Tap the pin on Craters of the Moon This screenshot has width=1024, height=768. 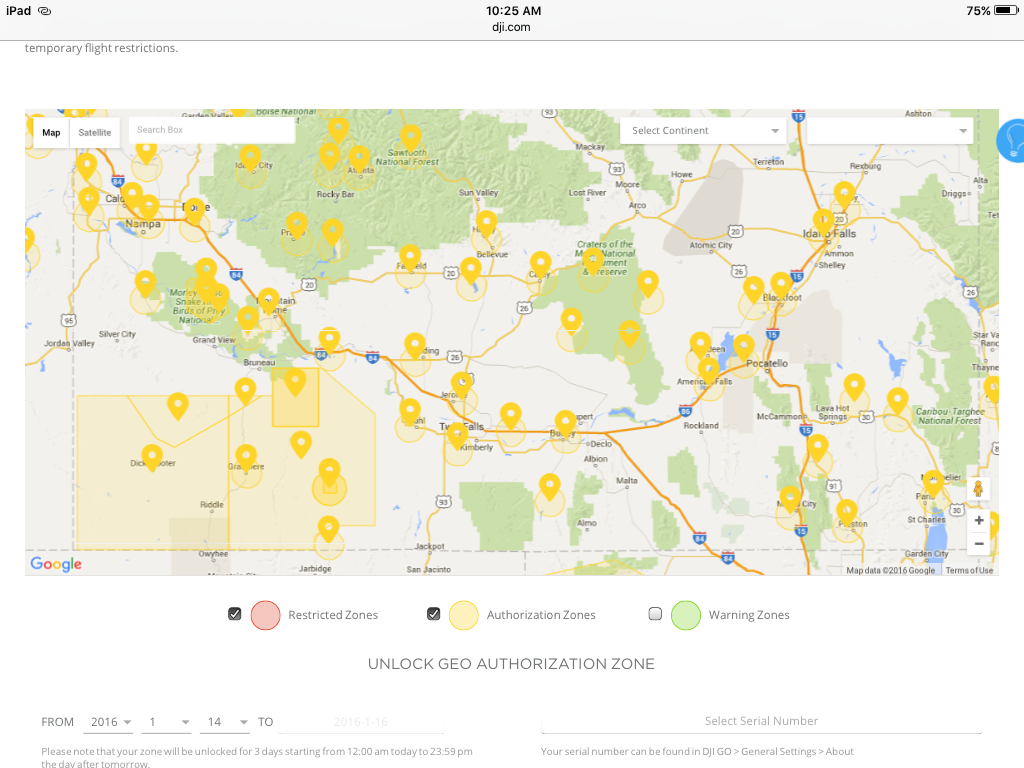(x=593, y=260)
